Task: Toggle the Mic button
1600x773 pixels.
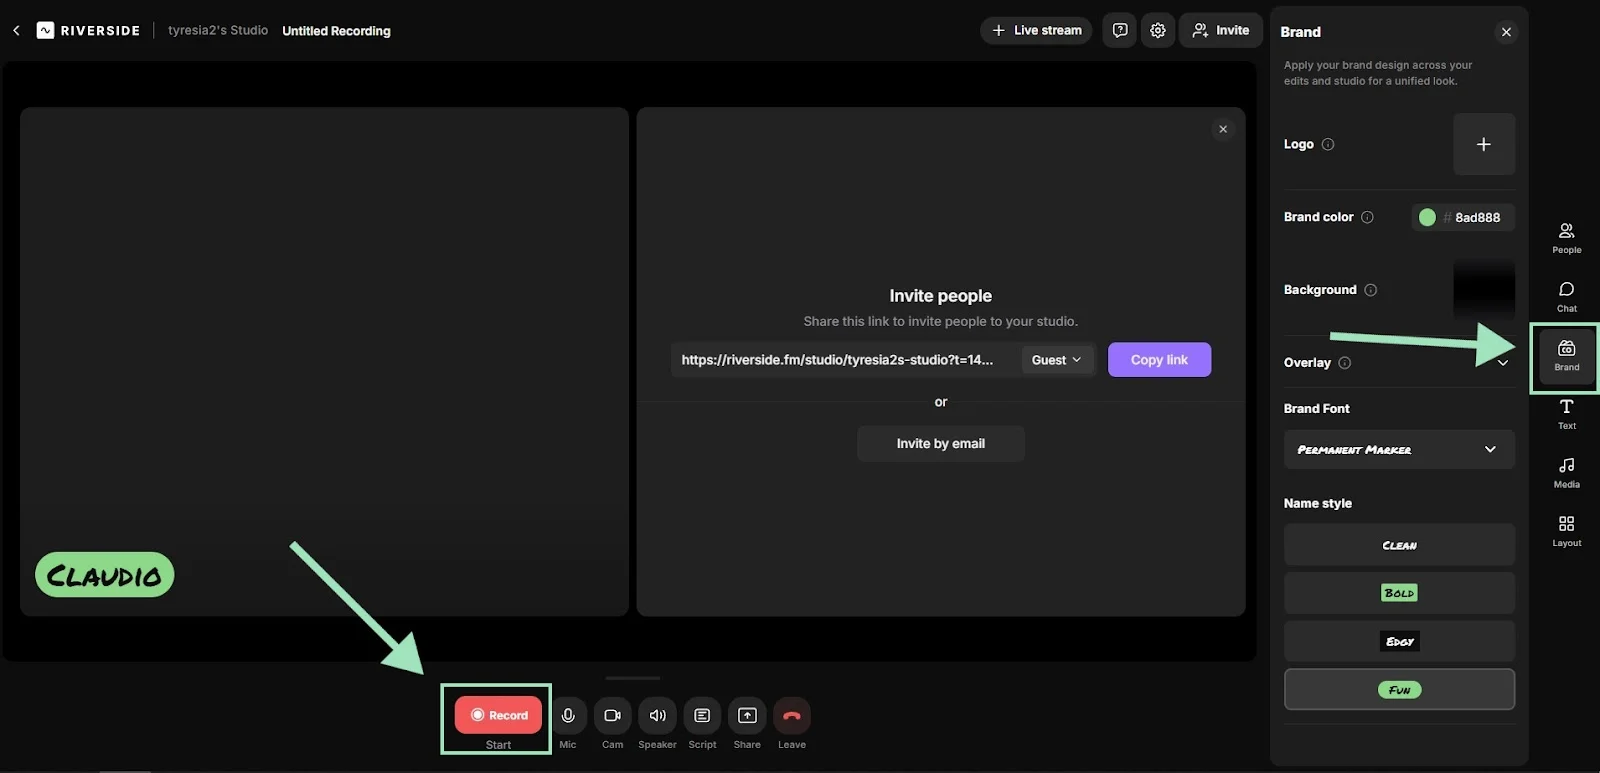Action: point(568,715)
